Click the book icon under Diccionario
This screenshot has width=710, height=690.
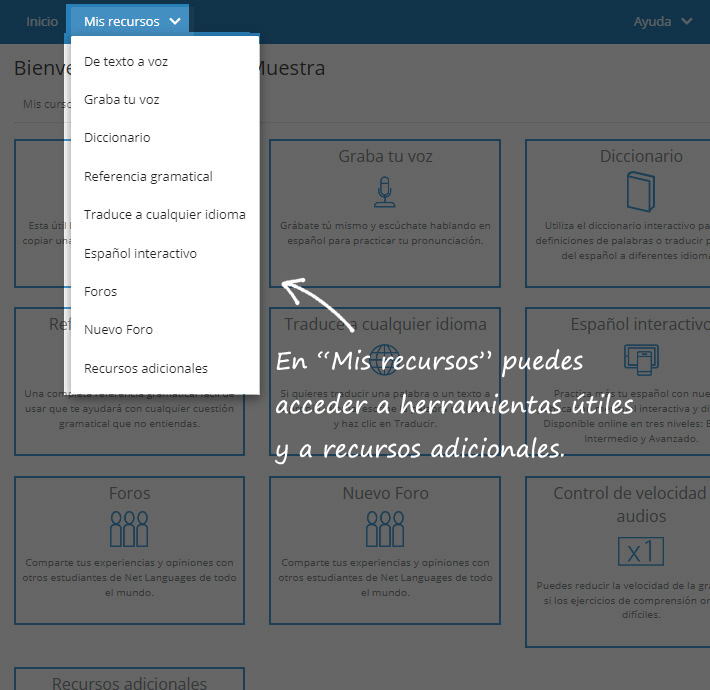(640, 192)
